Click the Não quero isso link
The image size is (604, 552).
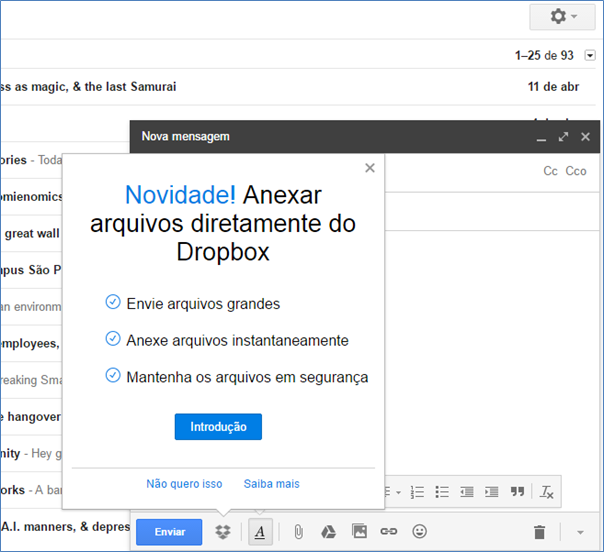pyautogui.click(x=184, y=484)
